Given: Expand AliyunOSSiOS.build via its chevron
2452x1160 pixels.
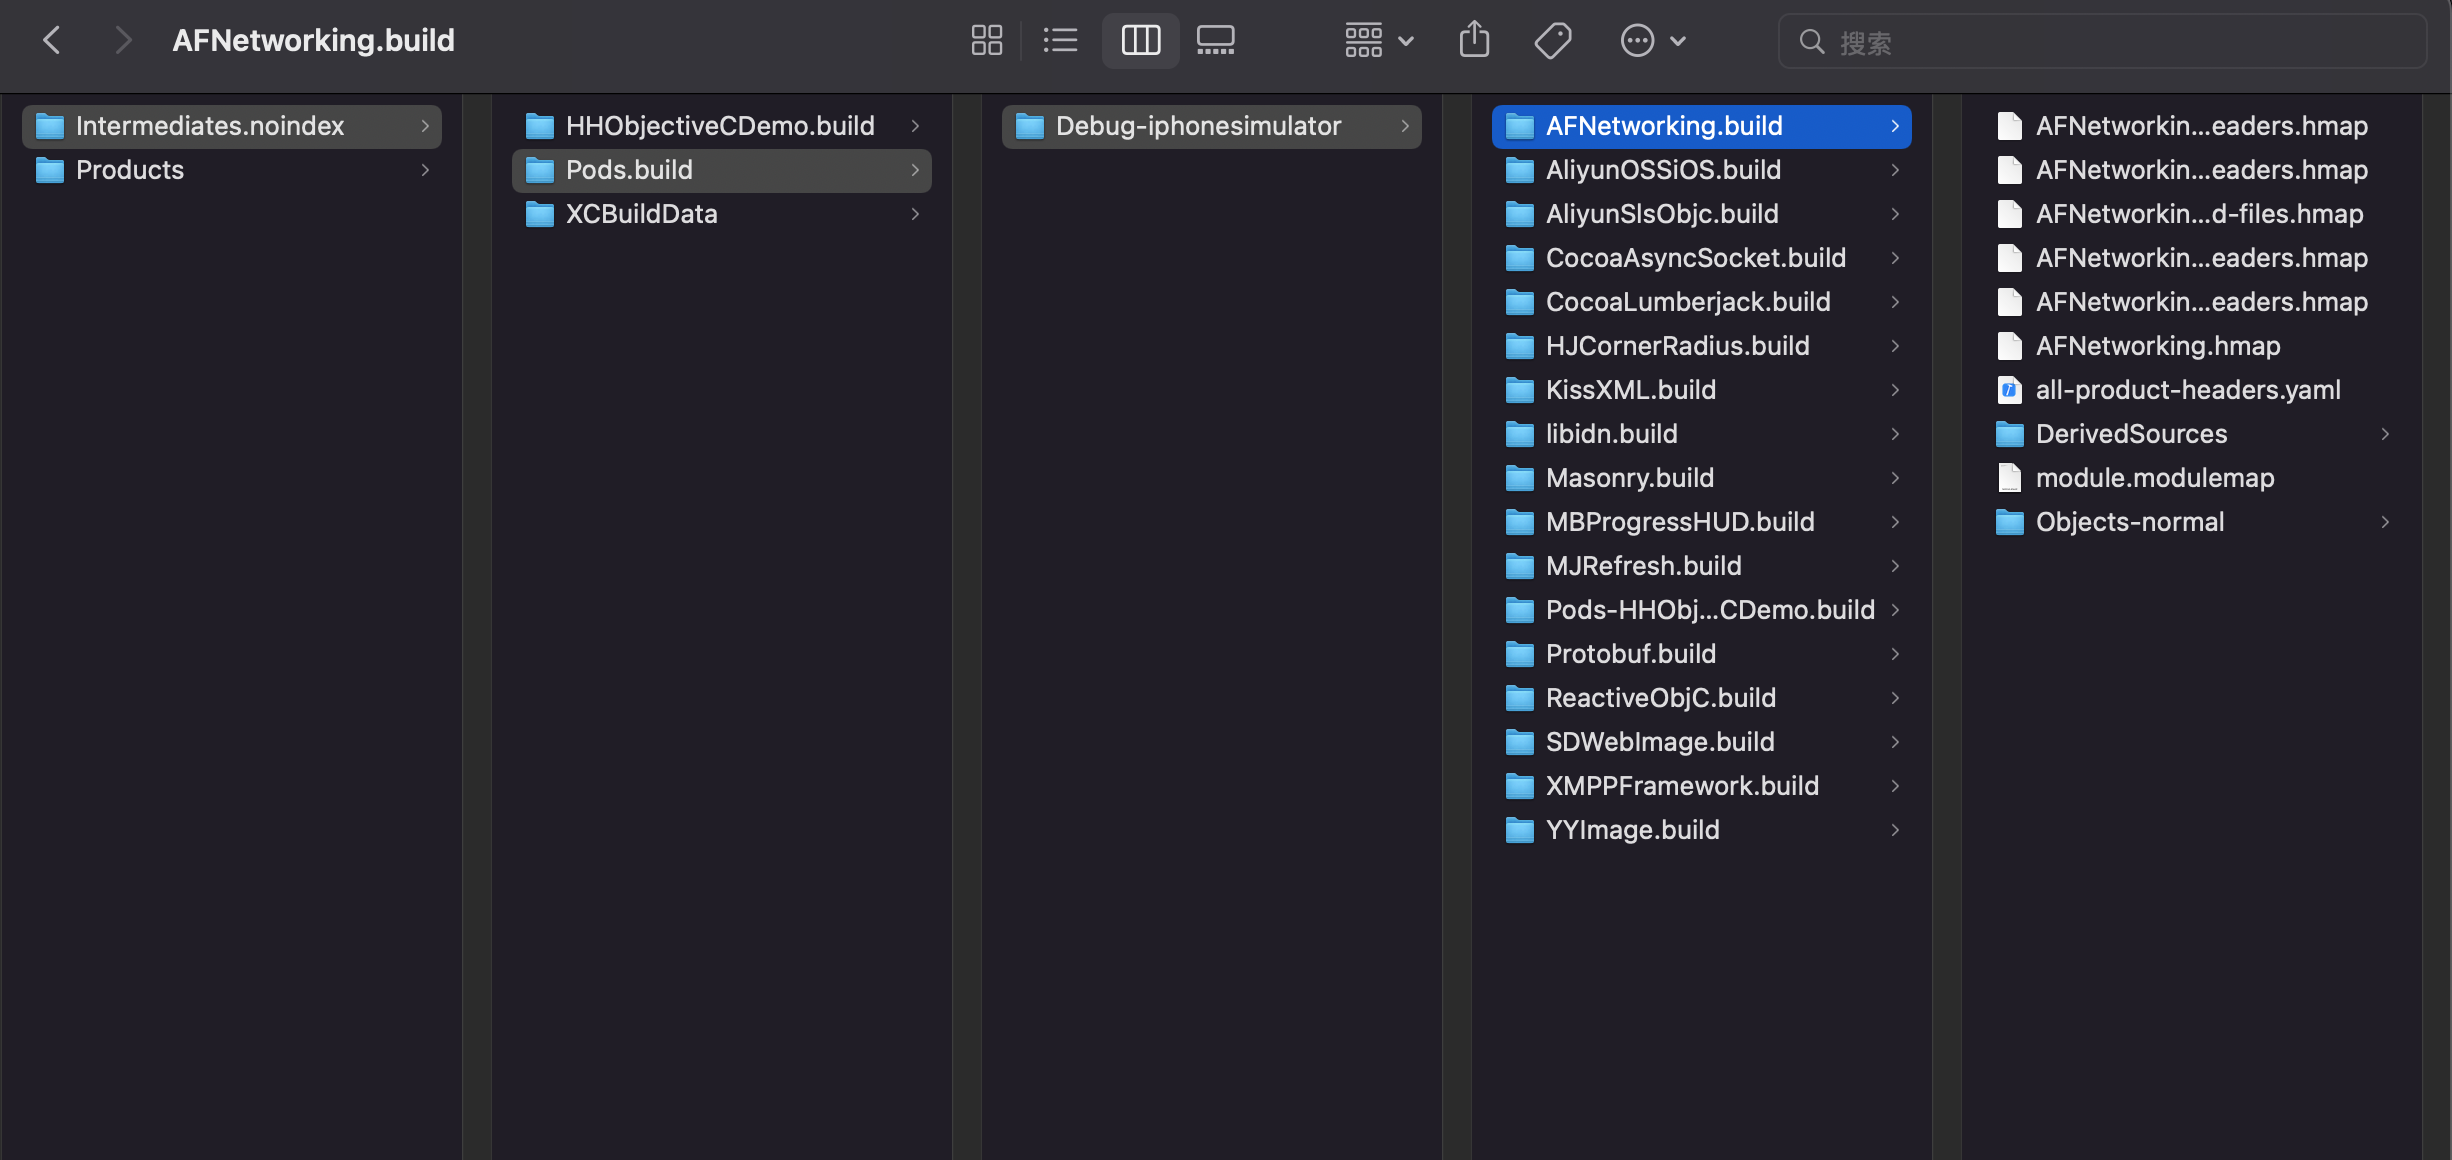Looking at the screenshot, I should (1895, 170).
